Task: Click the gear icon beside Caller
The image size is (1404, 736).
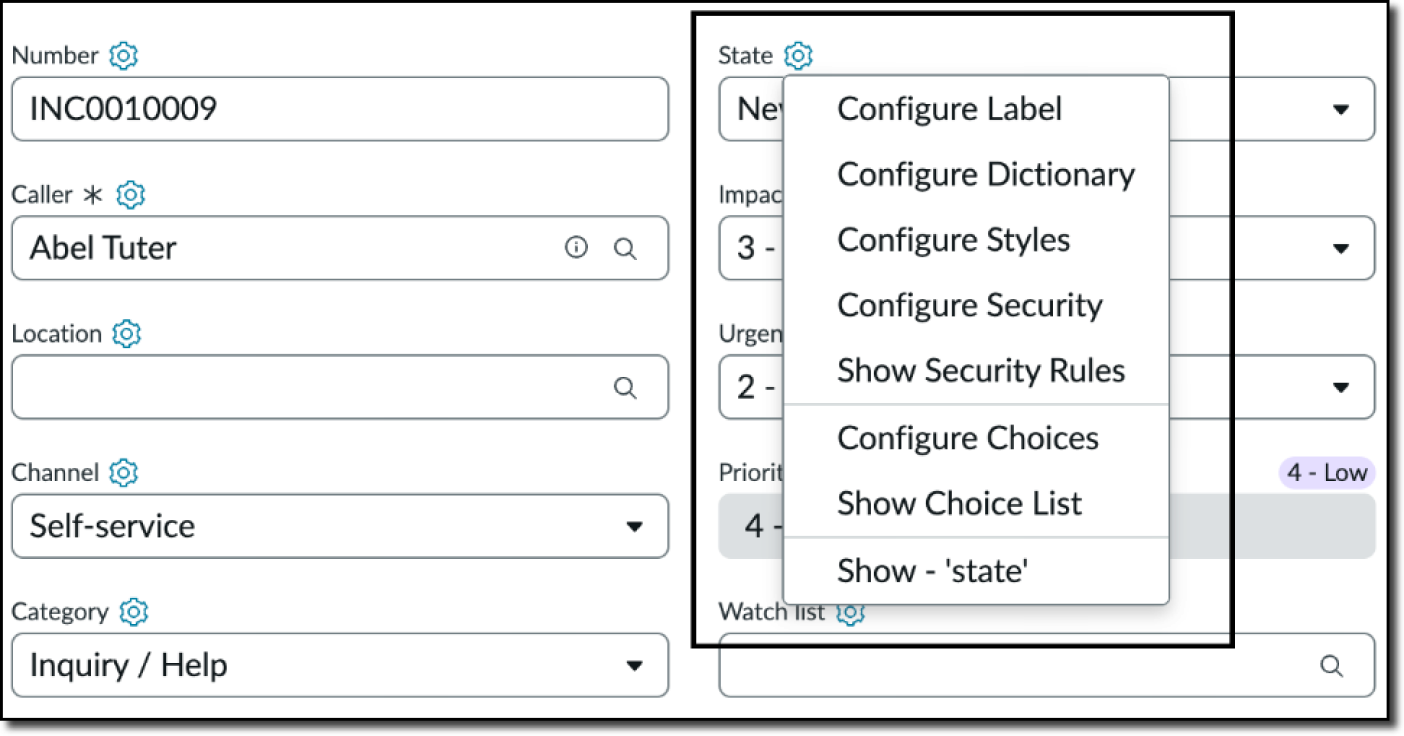Action: click(x=131, y=195)
